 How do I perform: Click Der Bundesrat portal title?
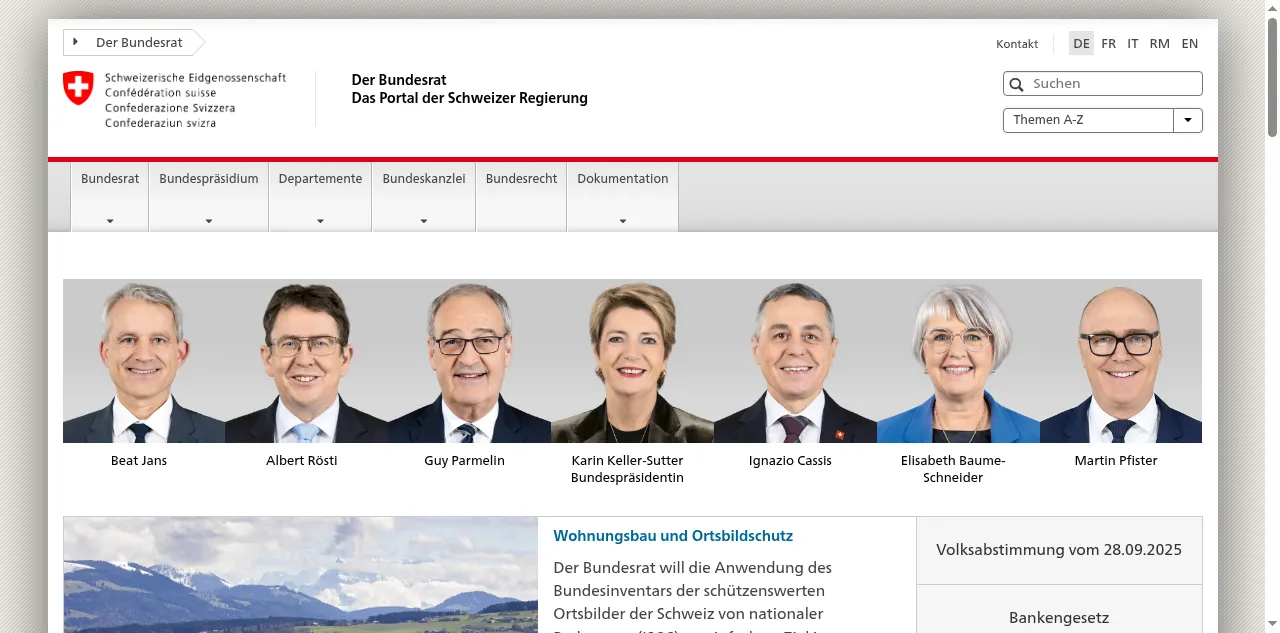[469, 89]
